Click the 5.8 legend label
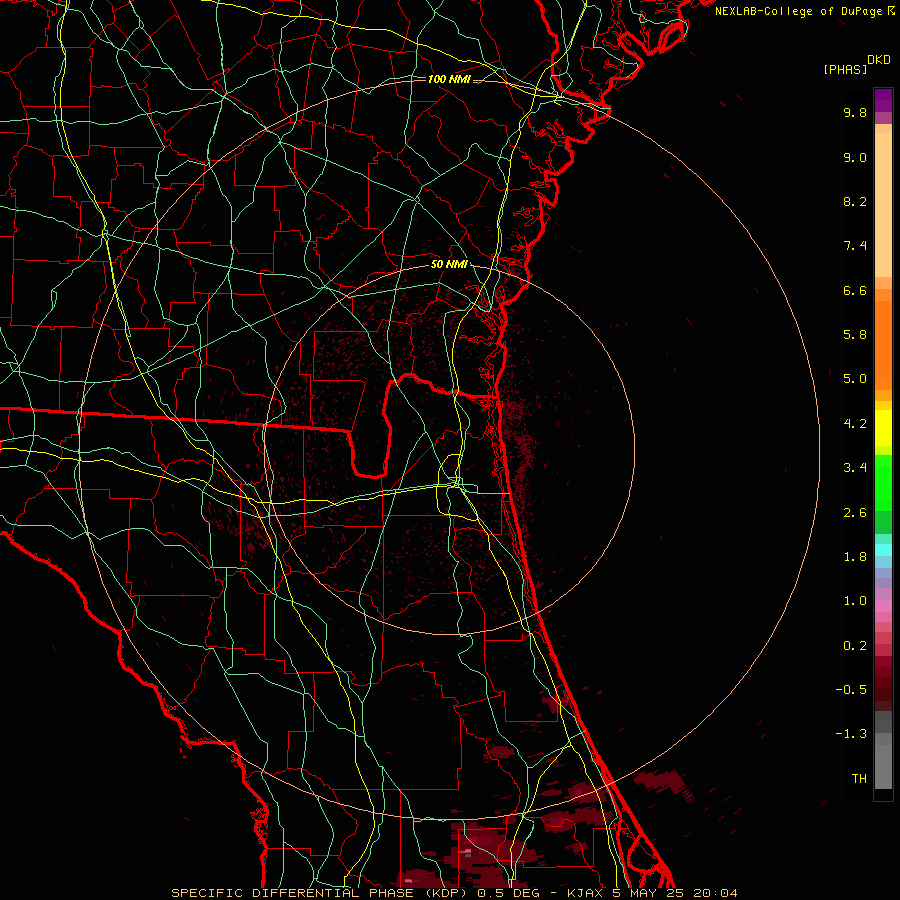This screenshot has height=900, width=900. (x=855, y=335)
